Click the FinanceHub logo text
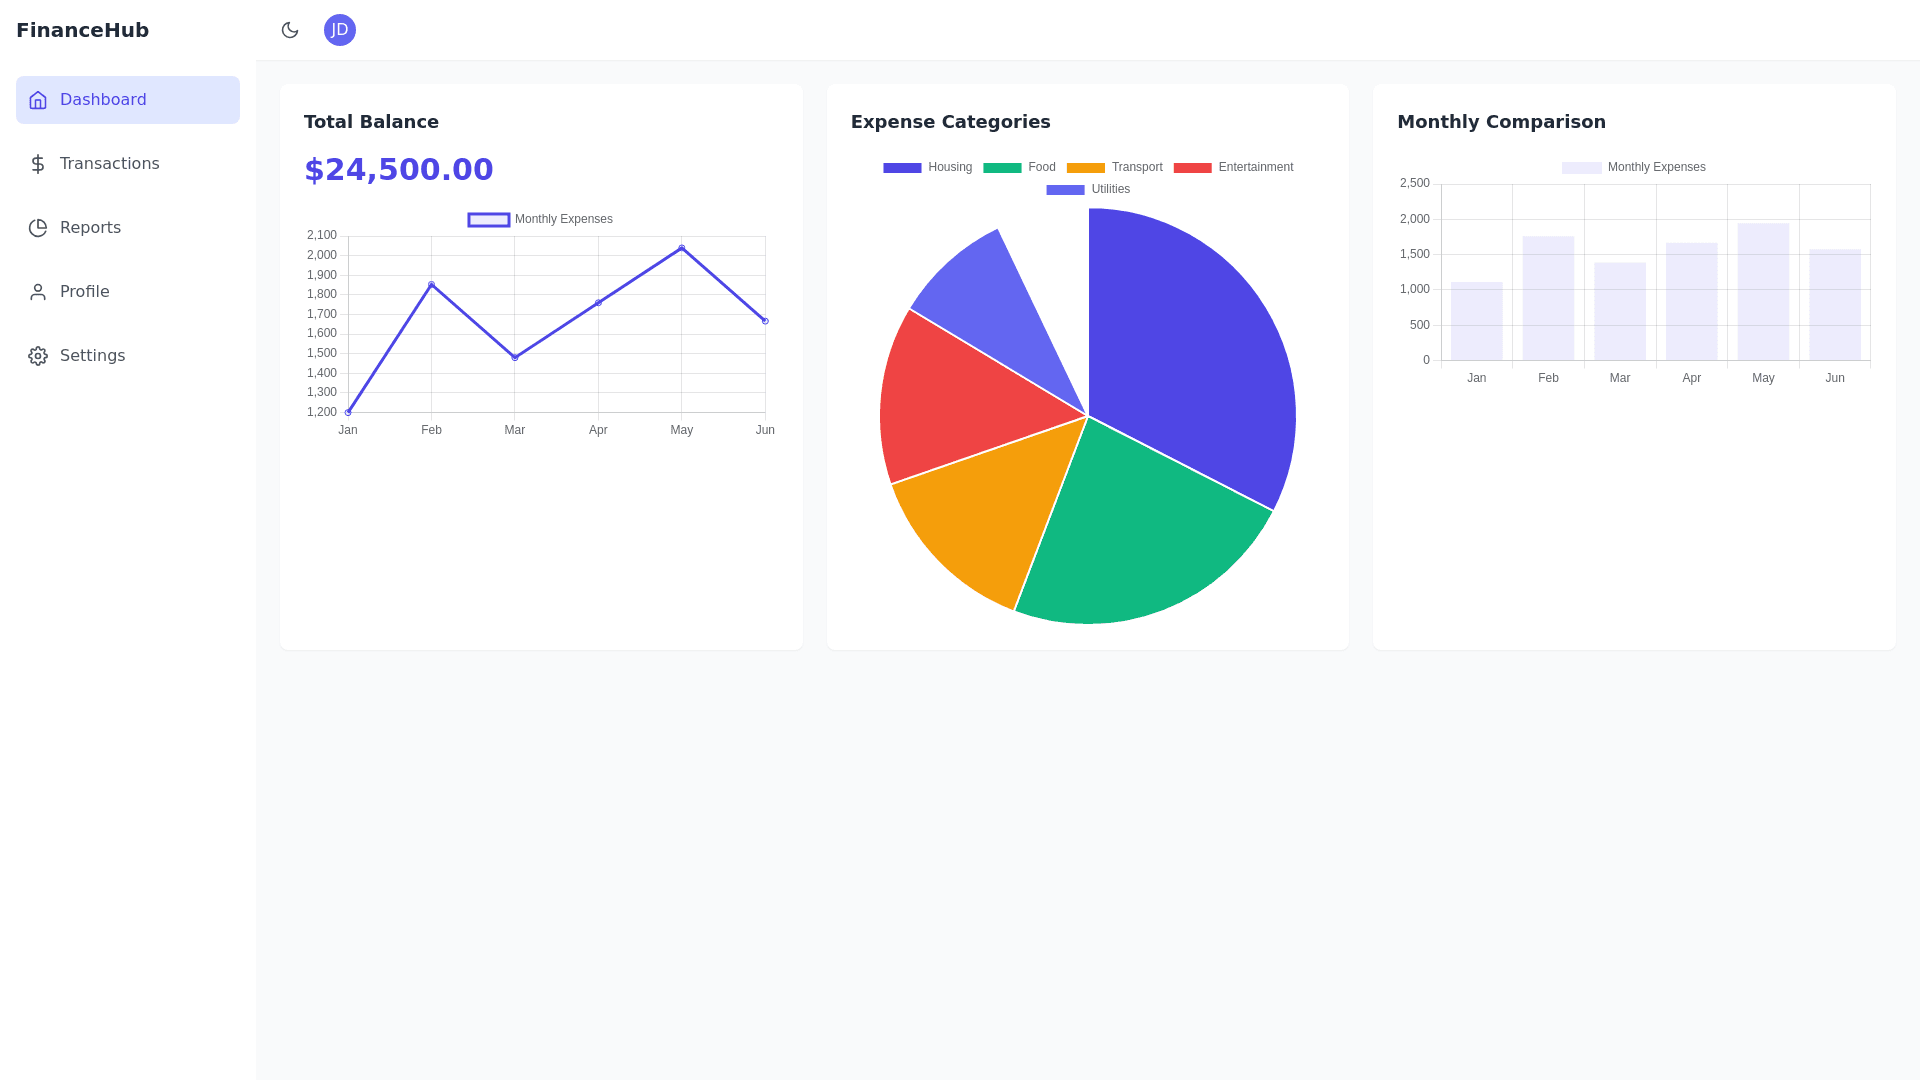The height and width of the screenshot is (1080, 1920). [82, 30]
